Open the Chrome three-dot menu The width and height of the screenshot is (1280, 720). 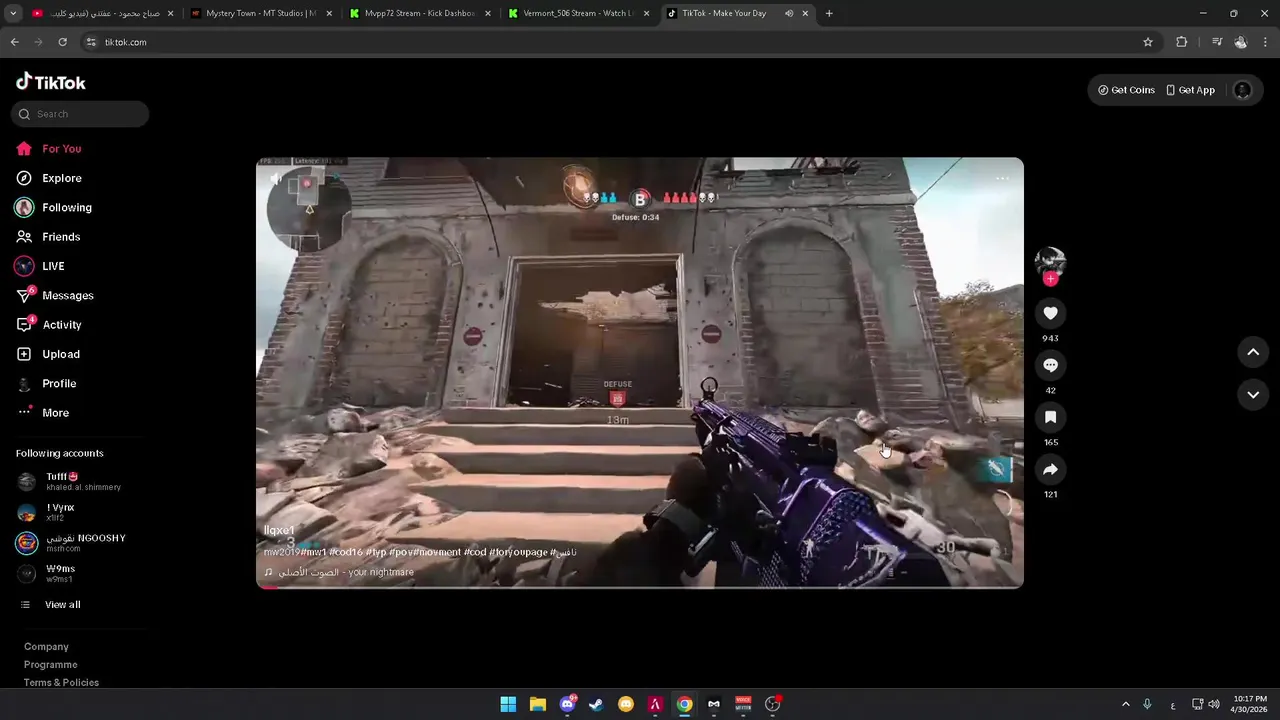pyautogui.click(x=1265, y=42)
